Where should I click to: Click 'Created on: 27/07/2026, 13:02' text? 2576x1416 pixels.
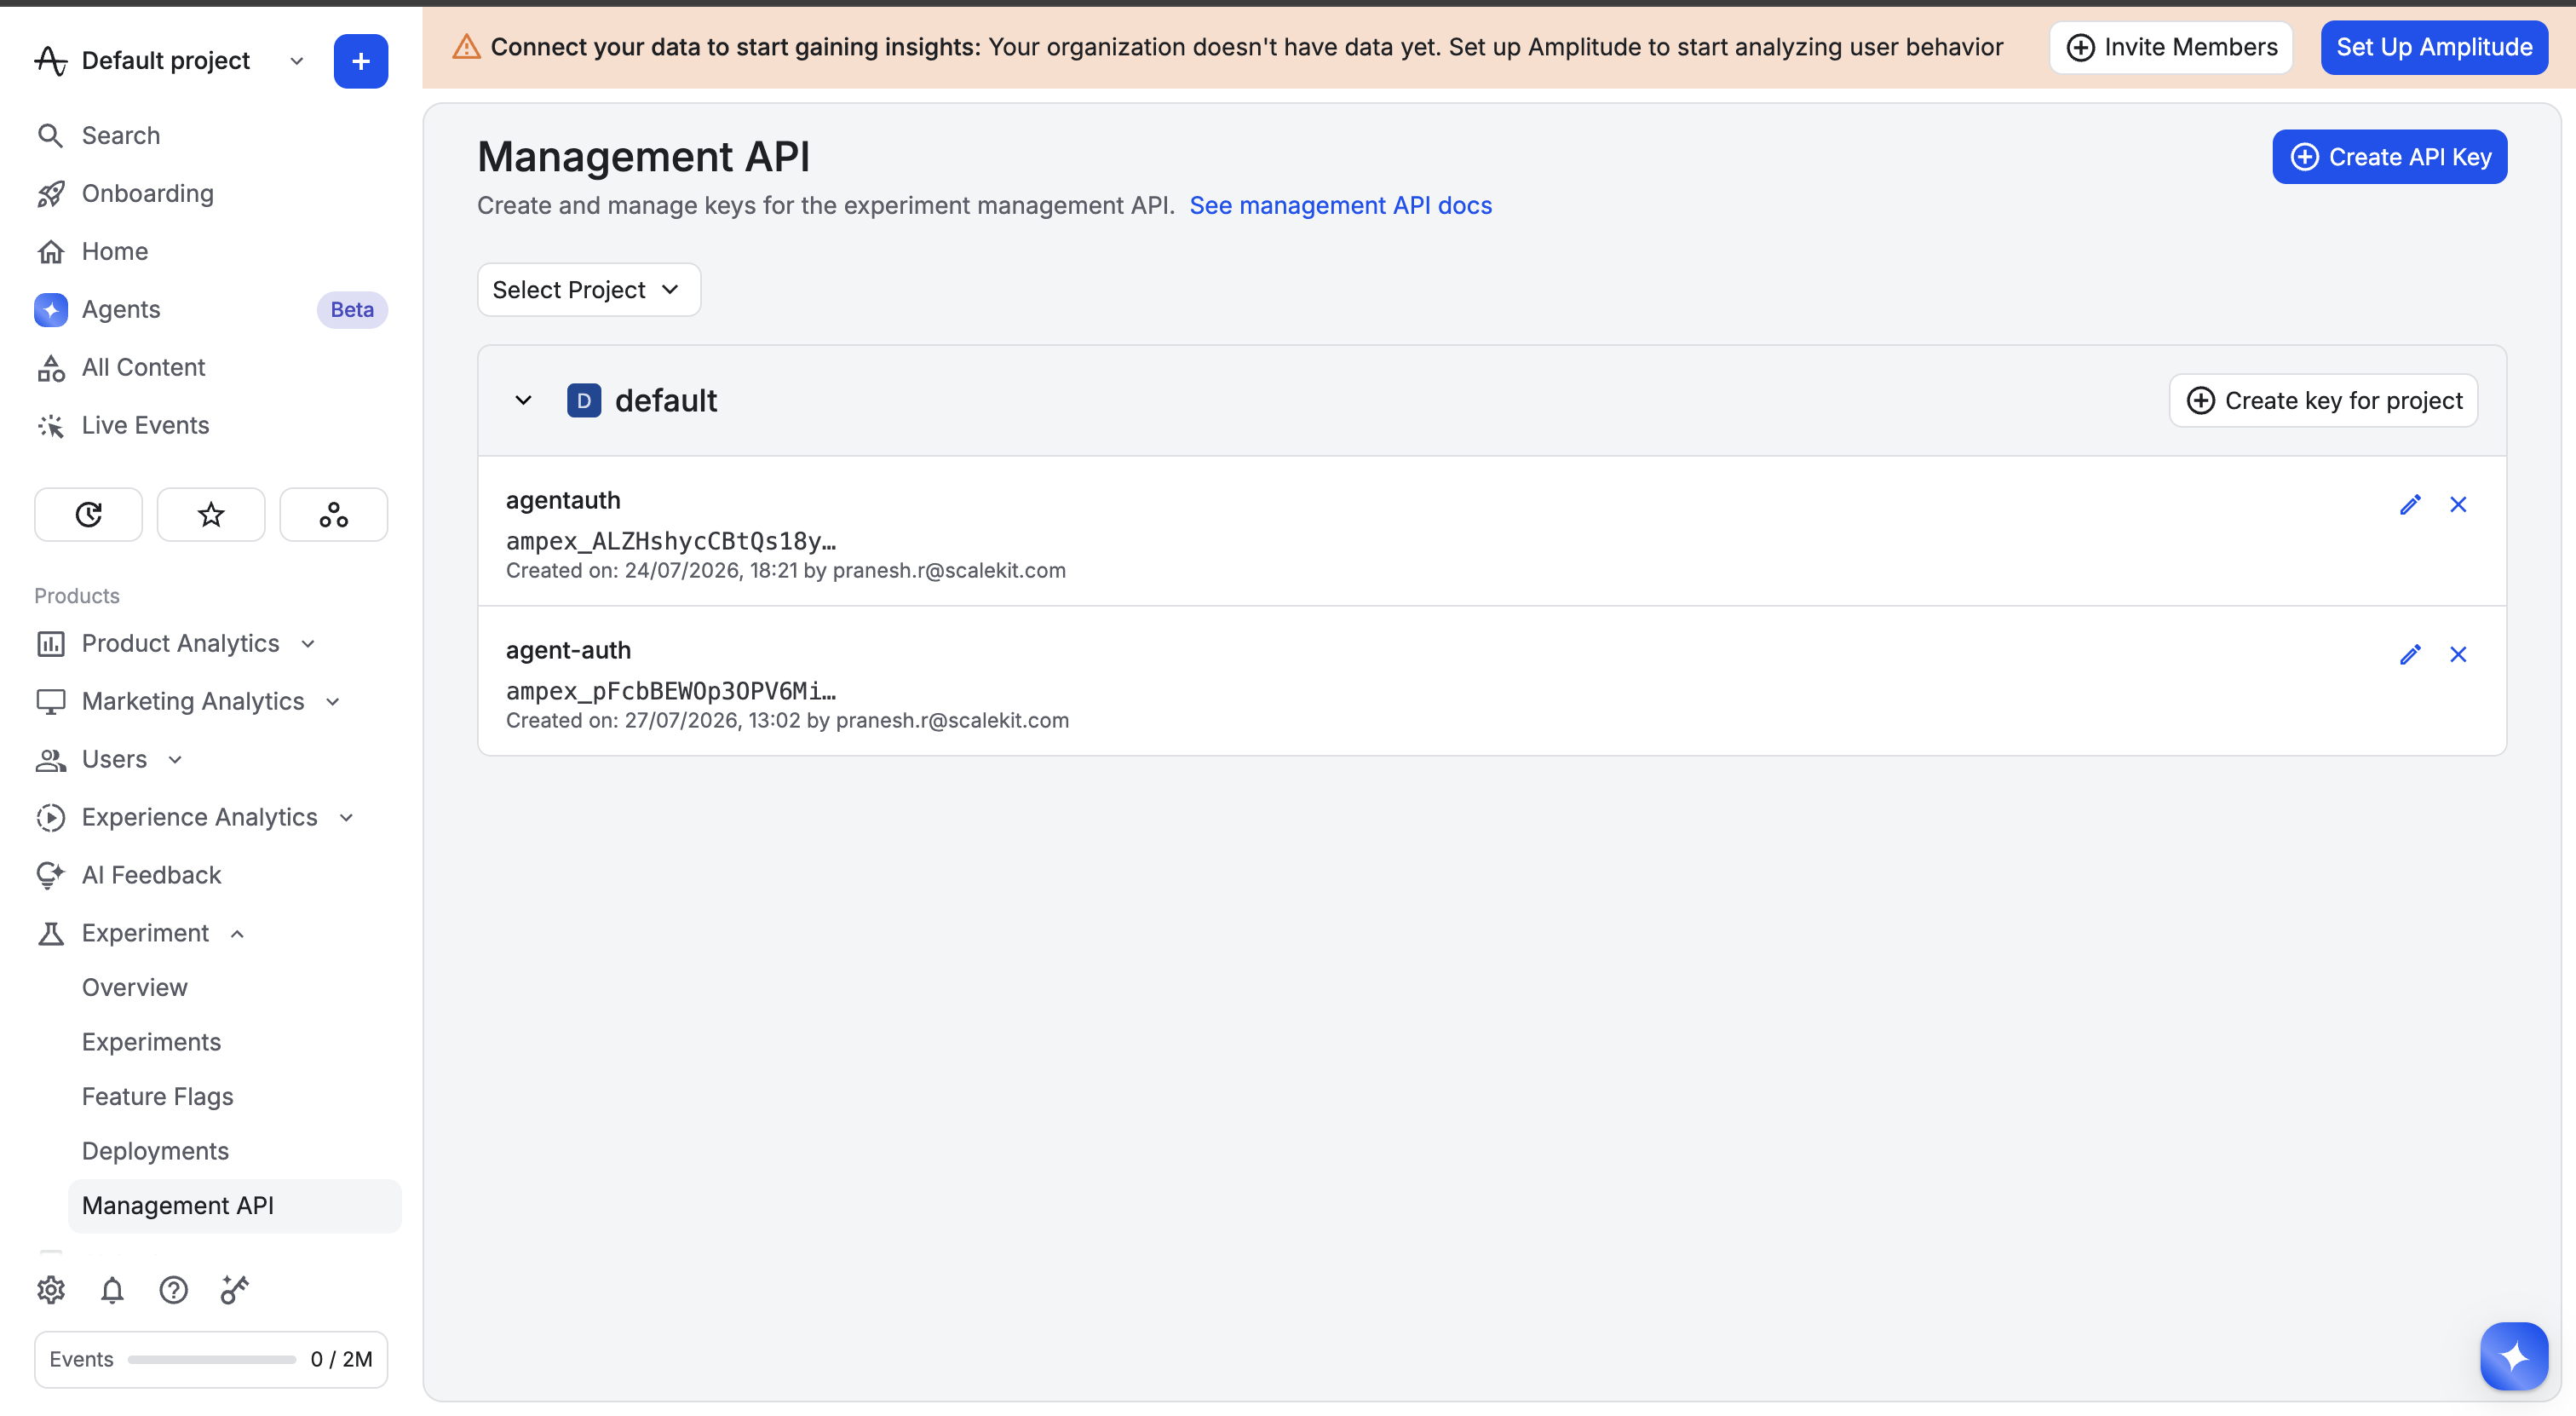point(653,720)
